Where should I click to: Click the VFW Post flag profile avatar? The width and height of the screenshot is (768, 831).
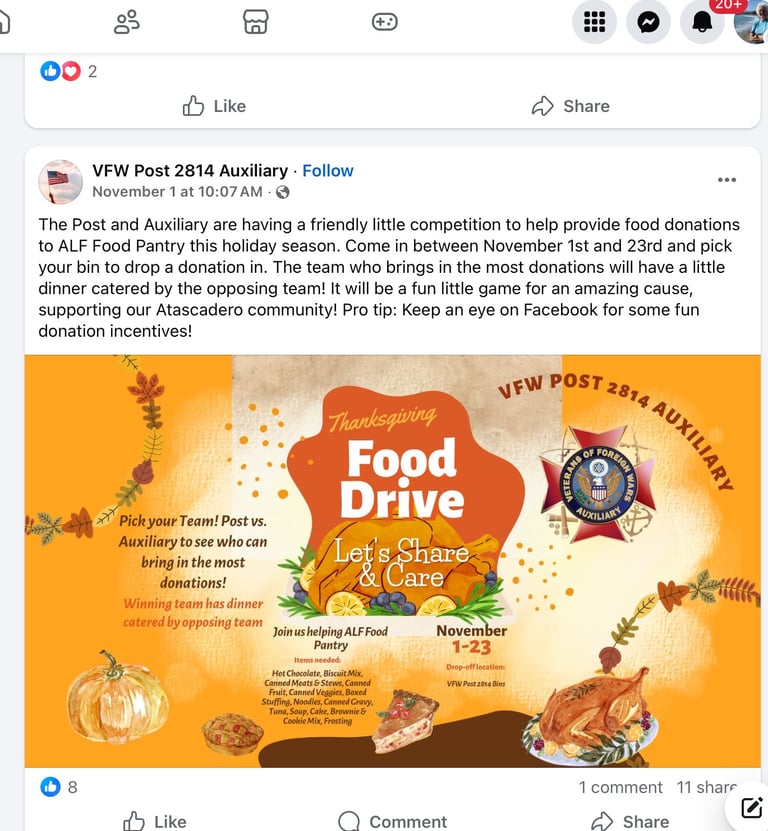pos(60,182)
